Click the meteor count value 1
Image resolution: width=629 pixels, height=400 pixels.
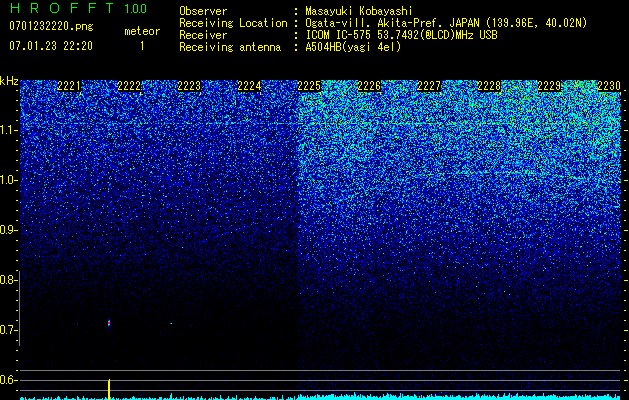pos(142,46)
